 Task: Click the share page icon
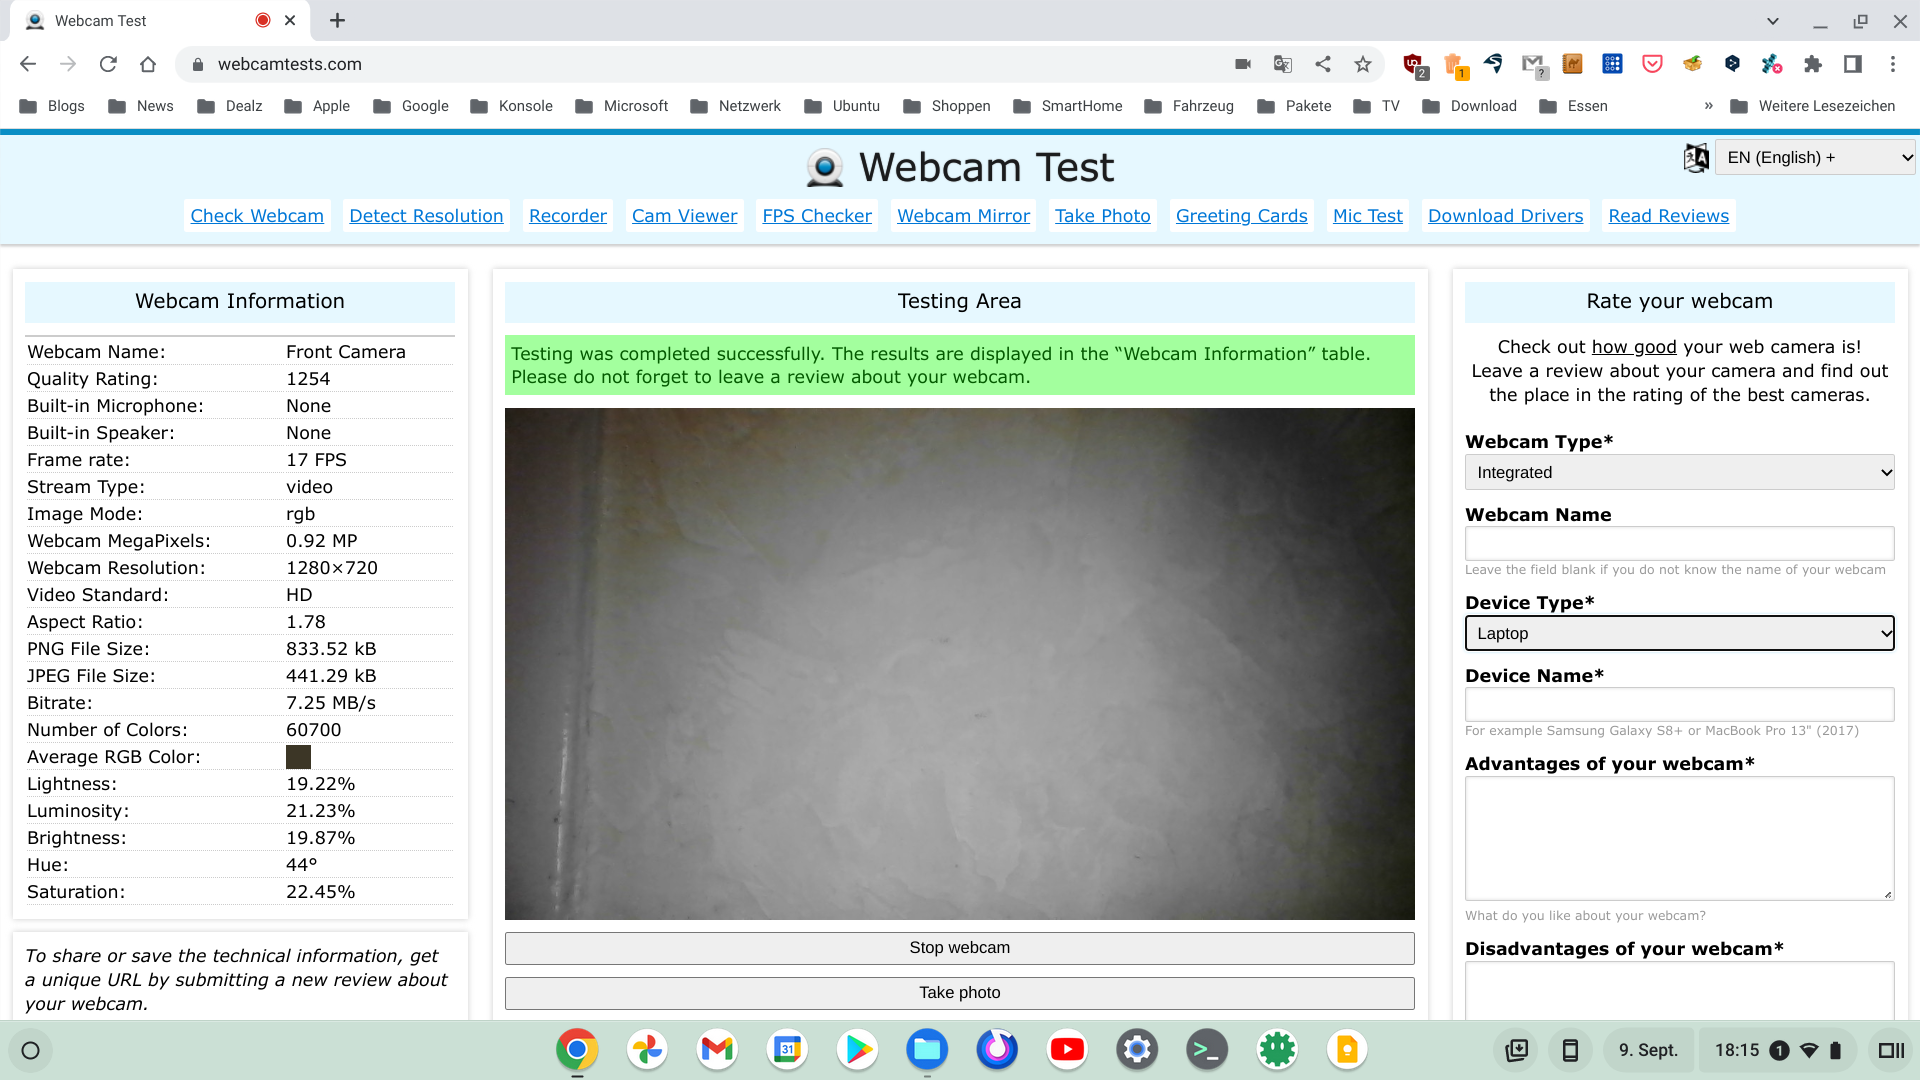[1323, 64]
